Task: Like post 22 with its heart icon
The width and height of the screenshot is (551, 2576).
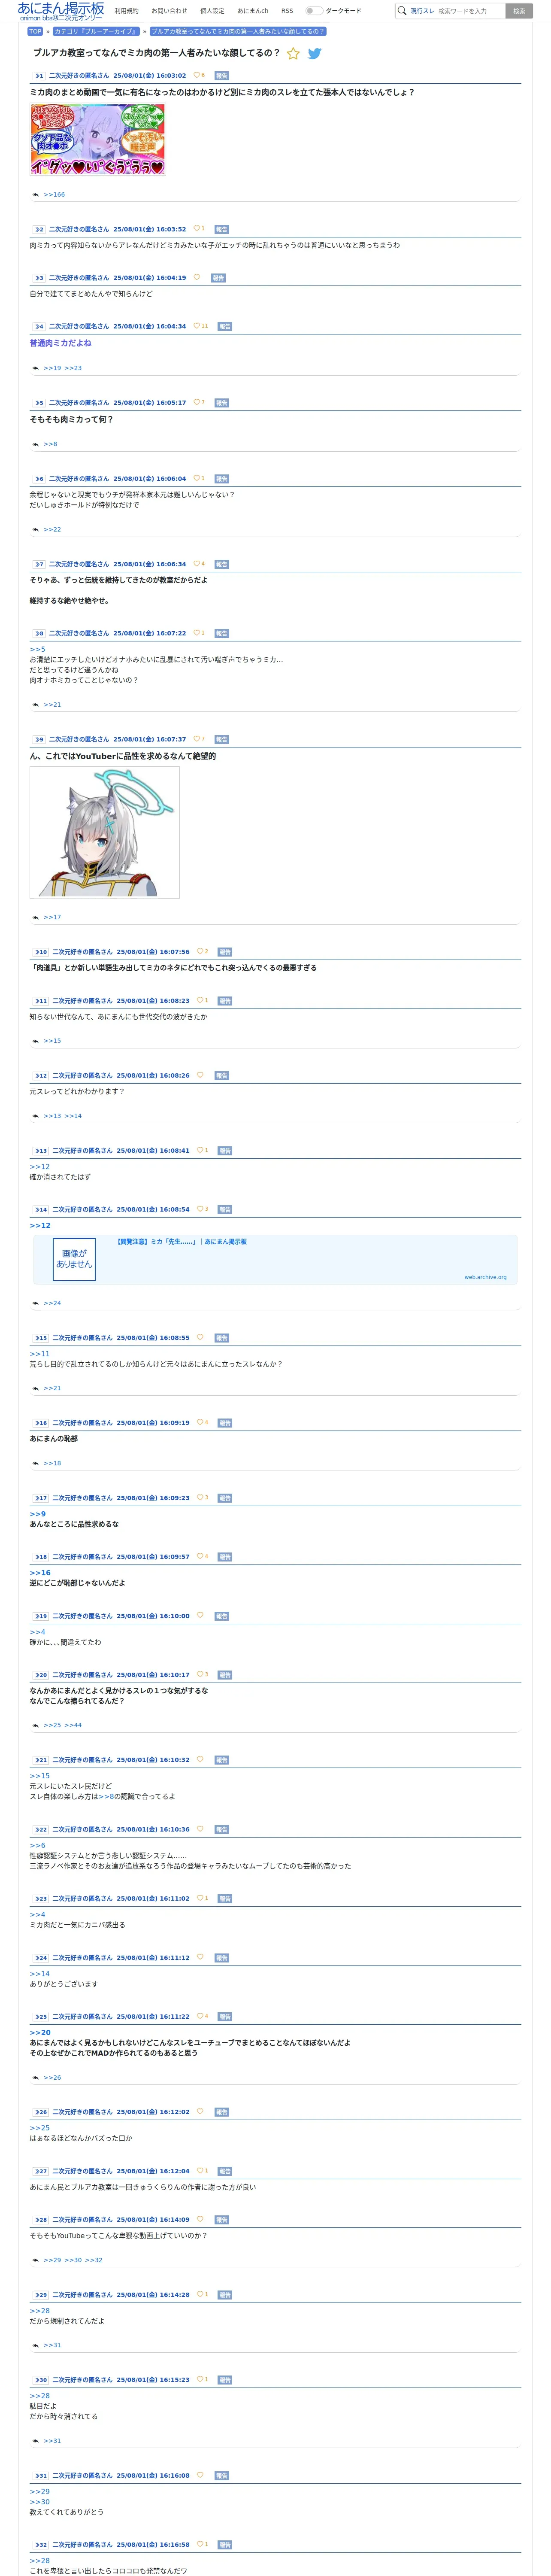Action: pyautogui.click(x=200, y=1829)
